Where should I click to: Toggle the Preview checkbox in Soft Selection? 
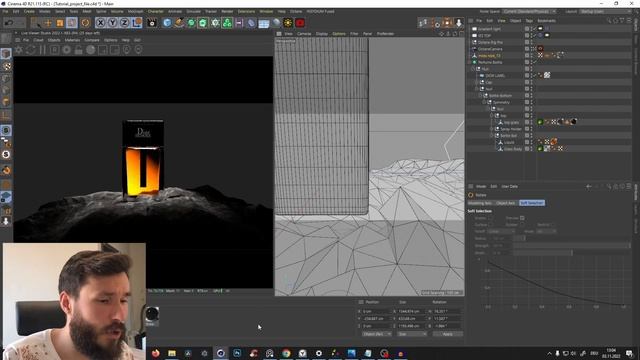(x=522, y=218)
